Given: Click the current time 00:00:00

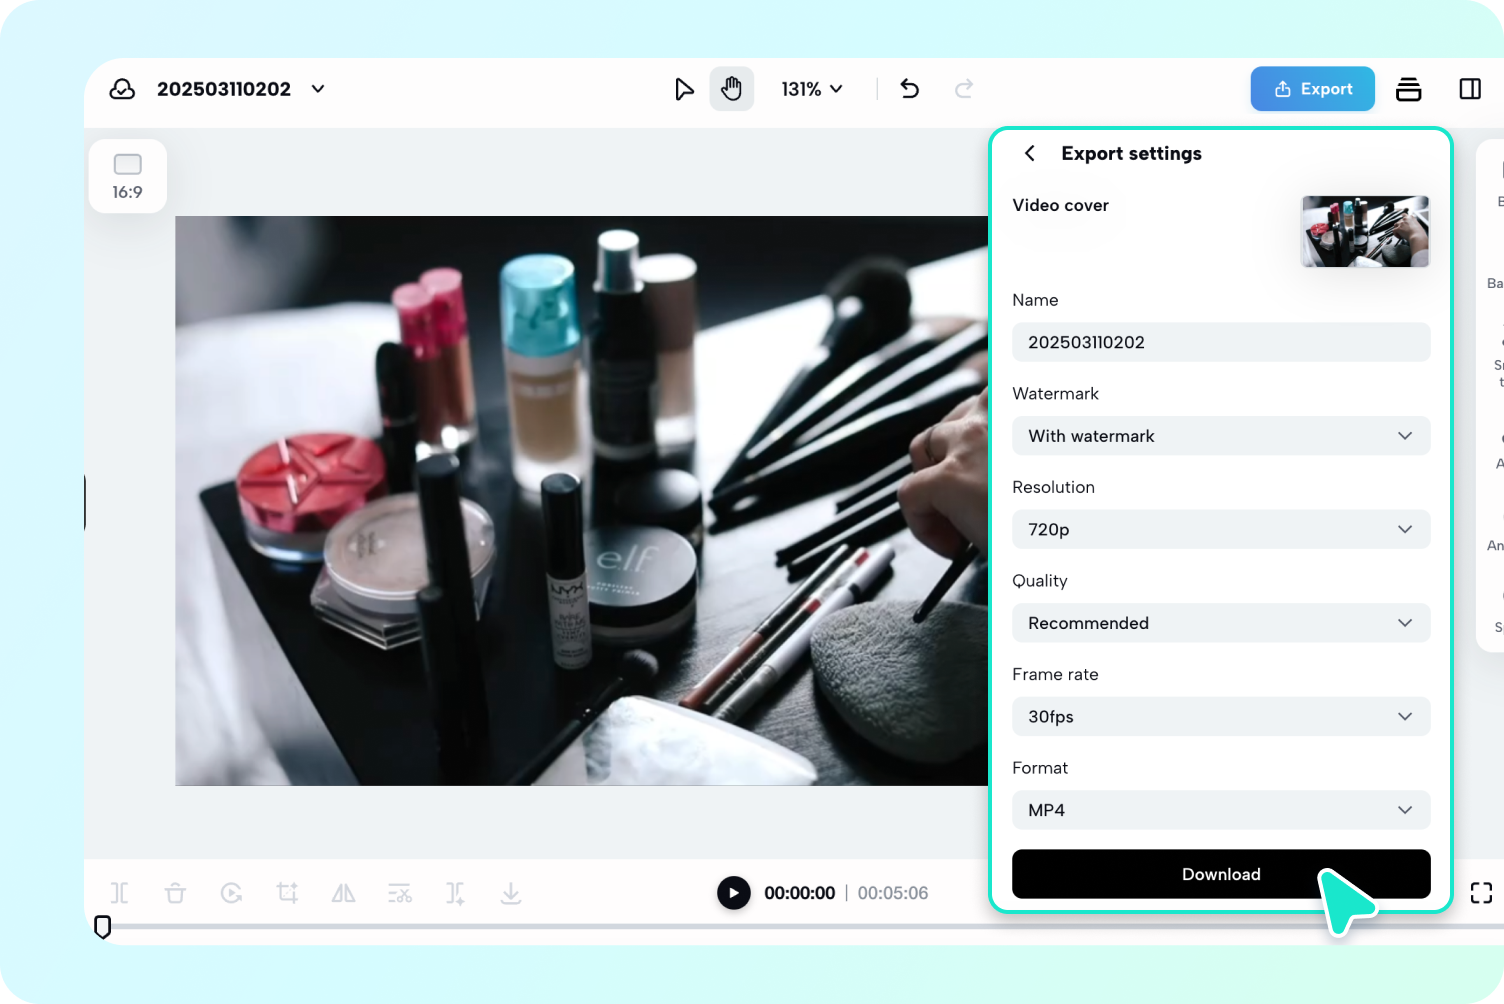Looking at the screenshot, I should tap(800, 893).
